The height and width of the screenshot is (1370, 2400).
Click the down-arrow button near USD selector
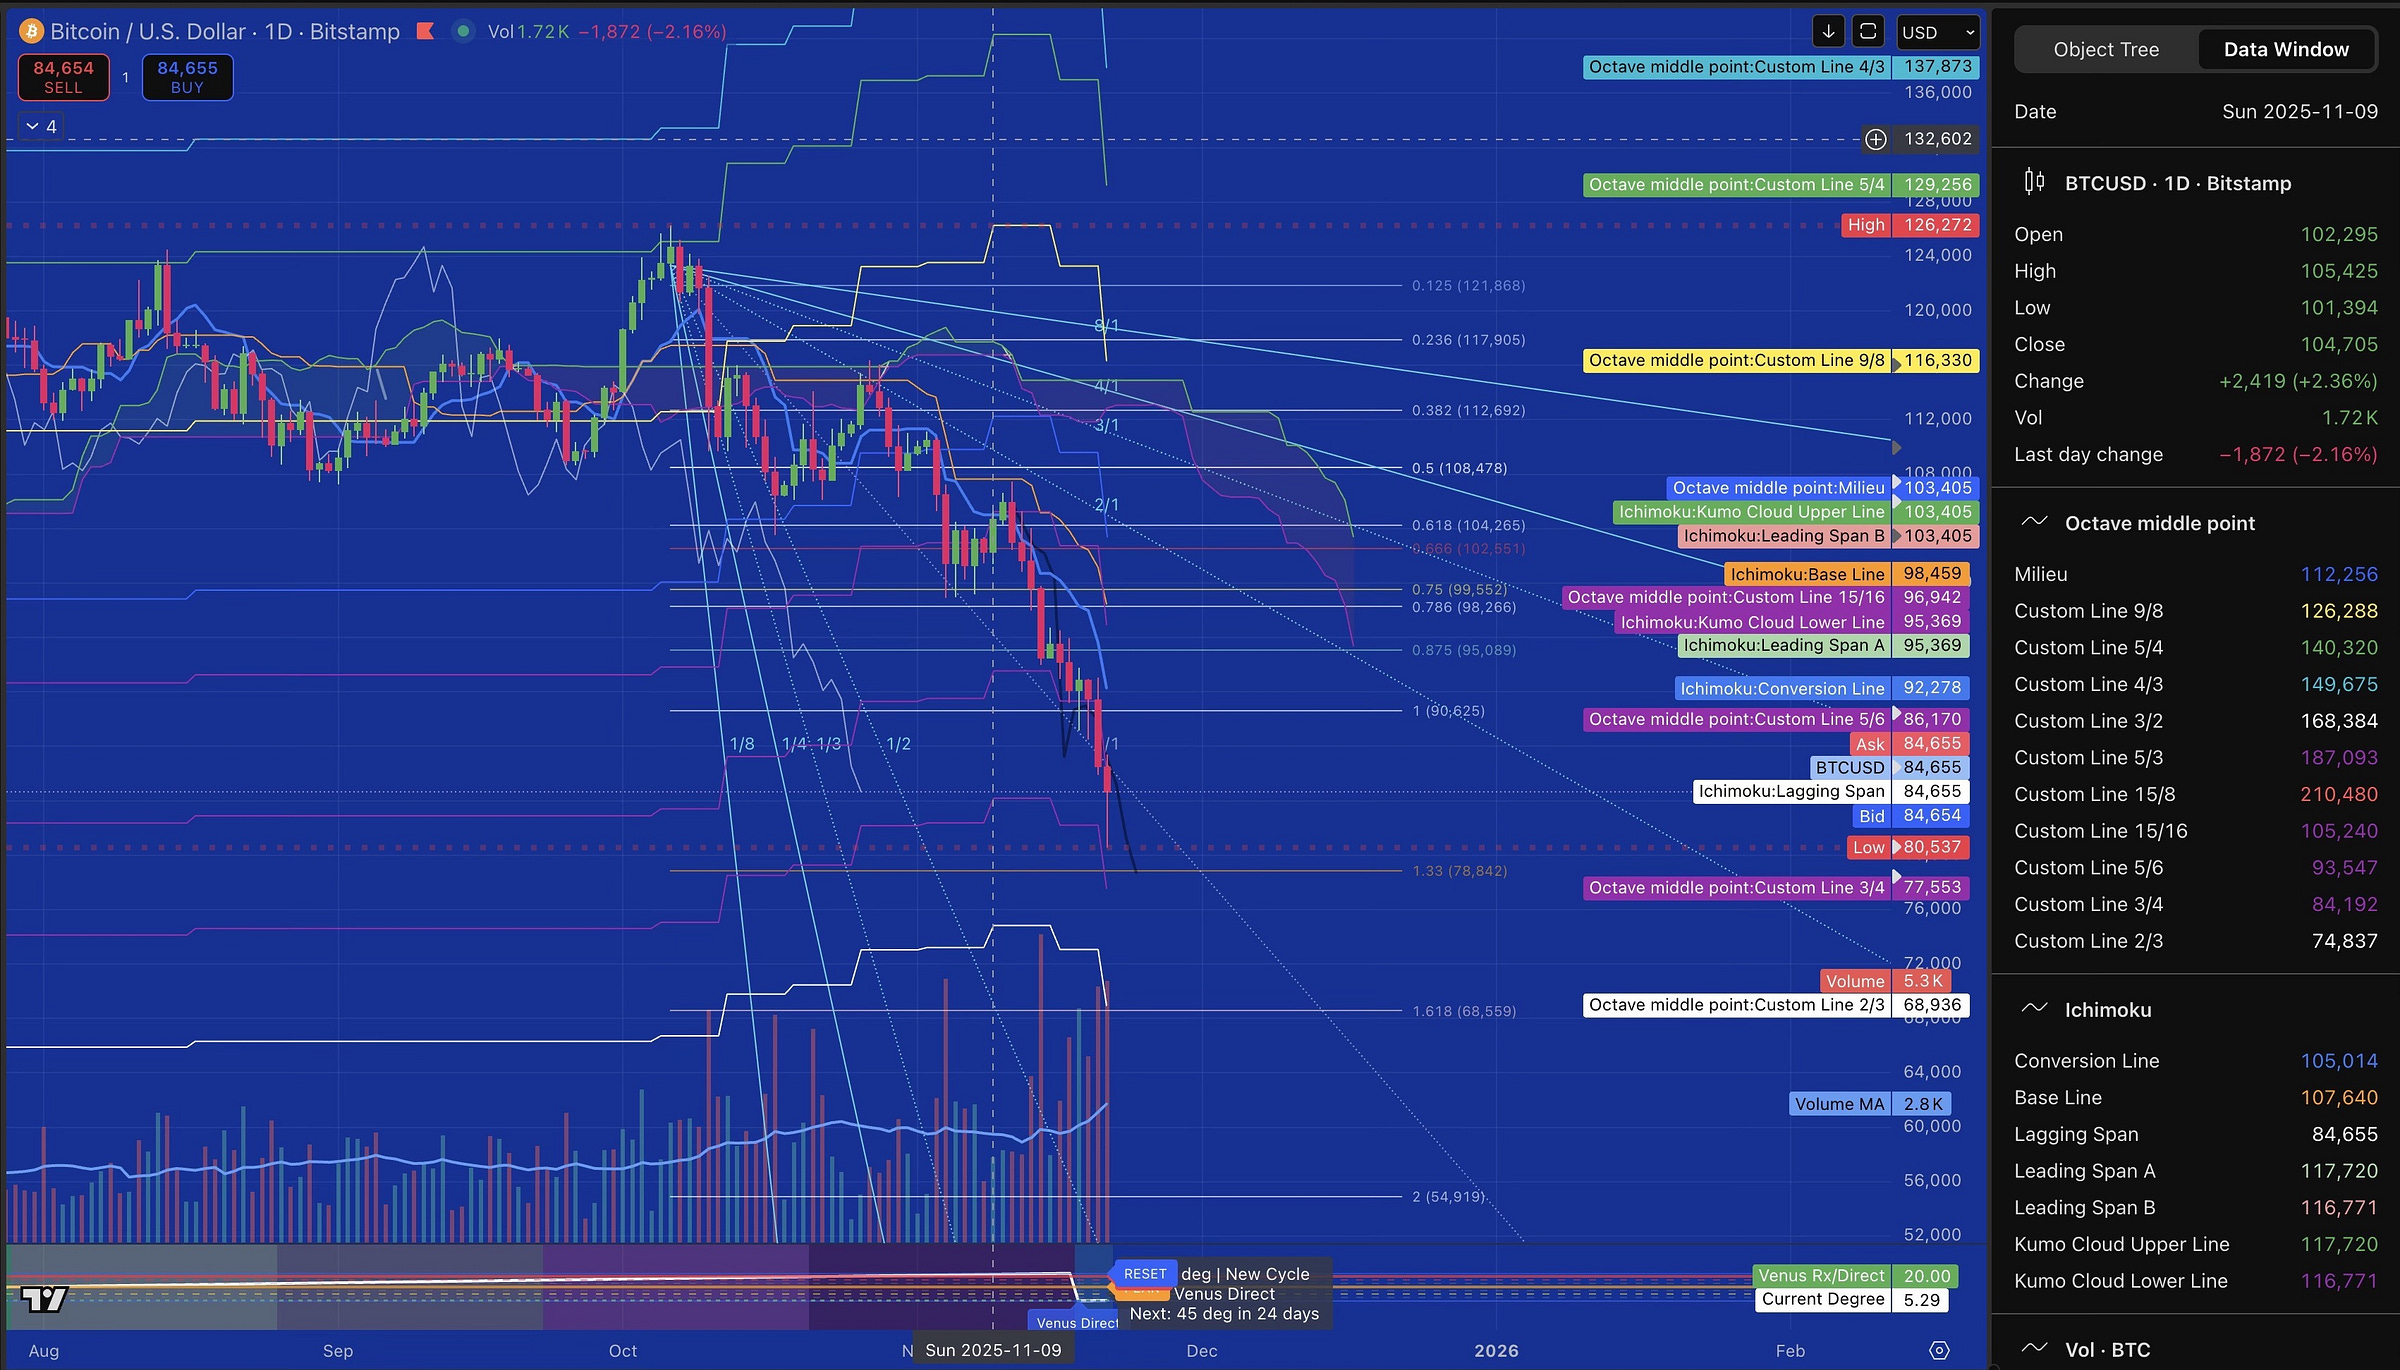(1828, 32)
